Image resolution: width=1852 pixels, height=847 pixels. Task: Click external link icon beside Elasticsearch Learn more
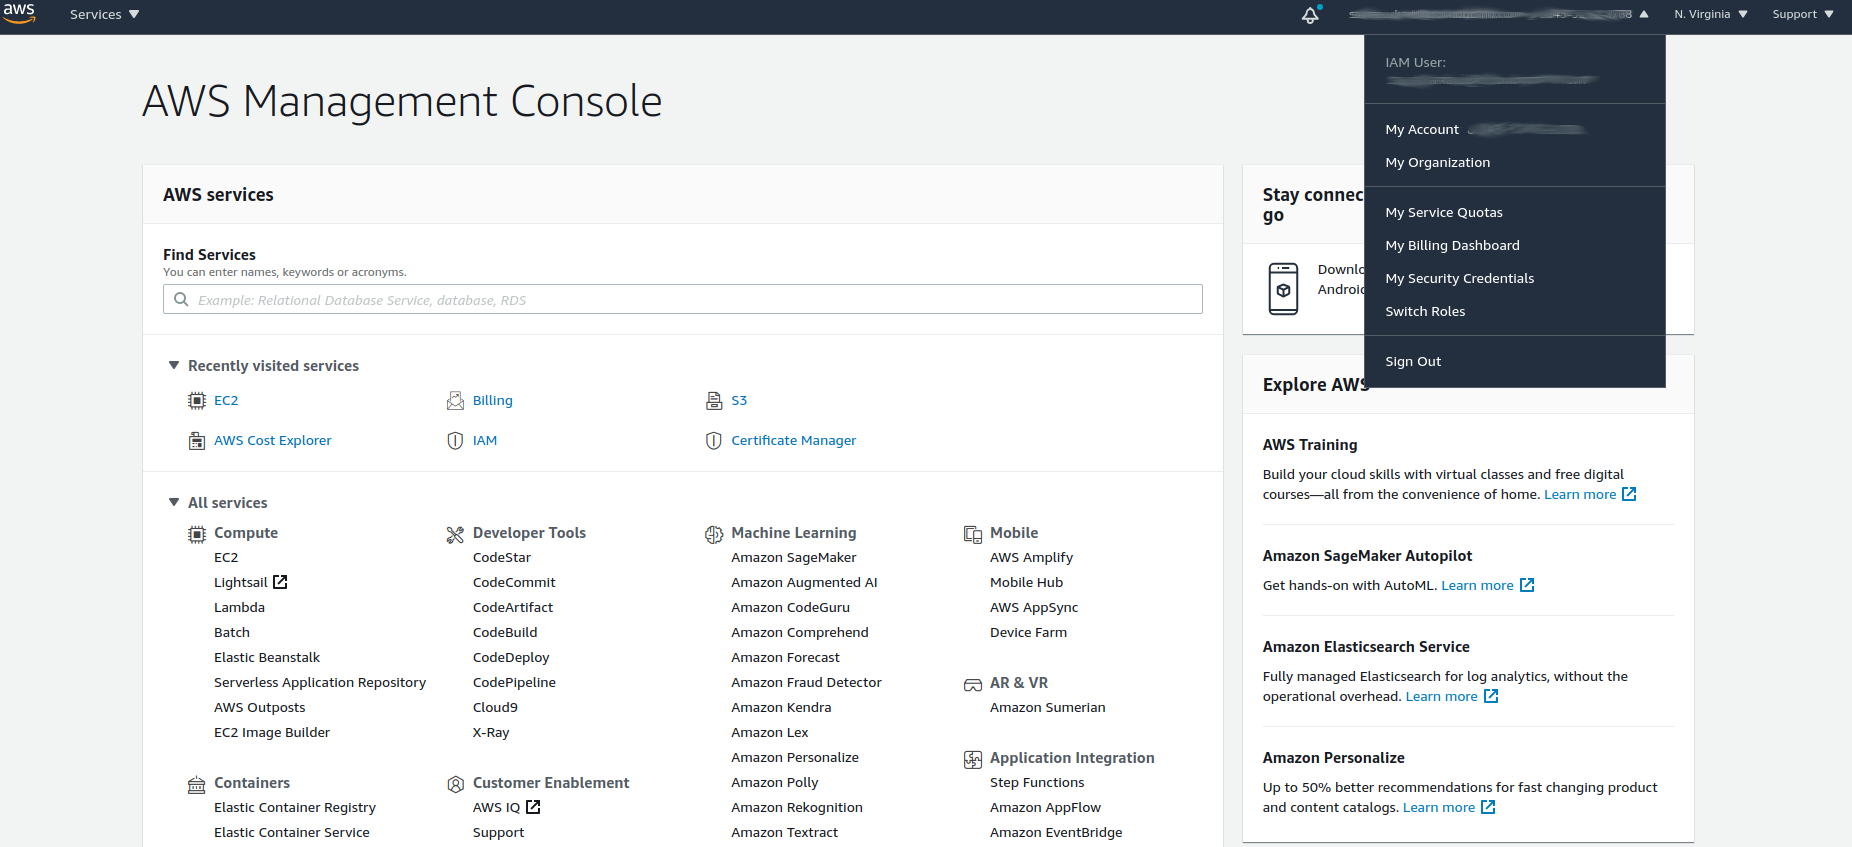1491,696
